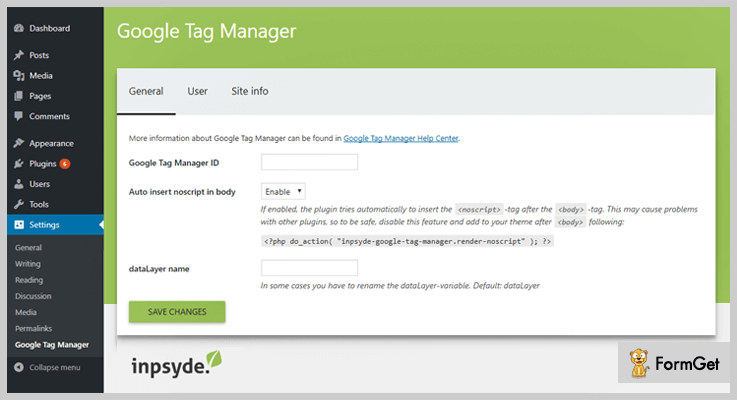Open Google Tag Manager submenu item

tap(52, 345)
